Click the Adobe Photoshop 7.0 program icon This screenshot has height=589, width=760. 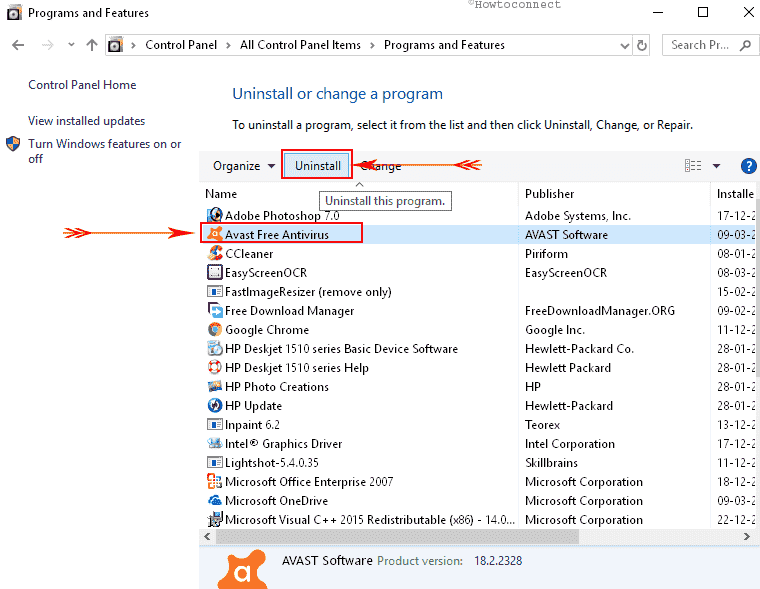coord(215,215)
